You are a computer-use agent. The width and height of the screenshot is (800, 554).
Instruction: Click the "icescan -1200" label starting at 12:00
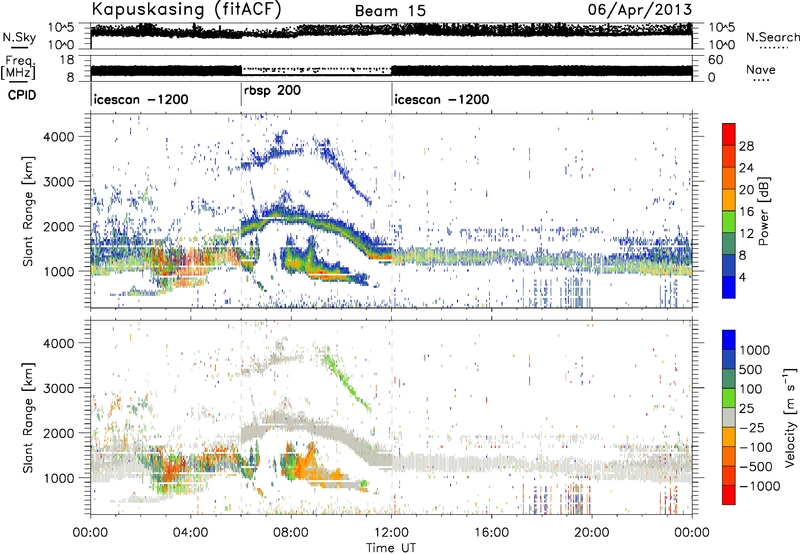442,99
